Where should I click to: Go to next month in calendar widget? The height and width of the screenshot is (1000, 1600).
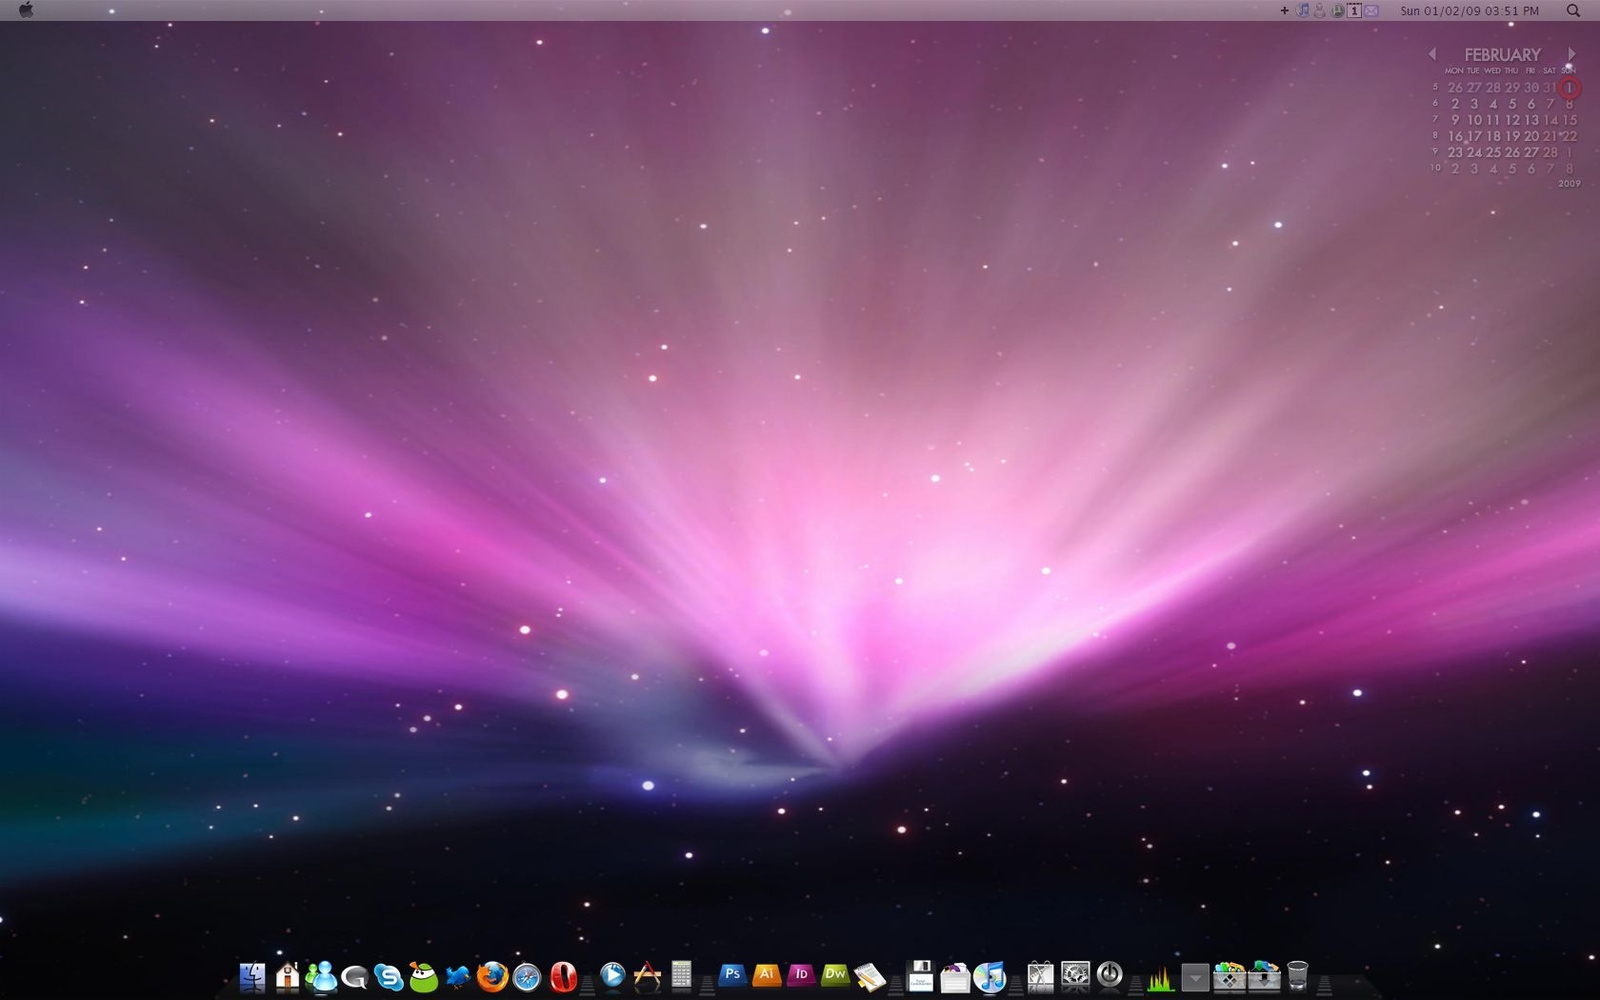(1571, 54)
